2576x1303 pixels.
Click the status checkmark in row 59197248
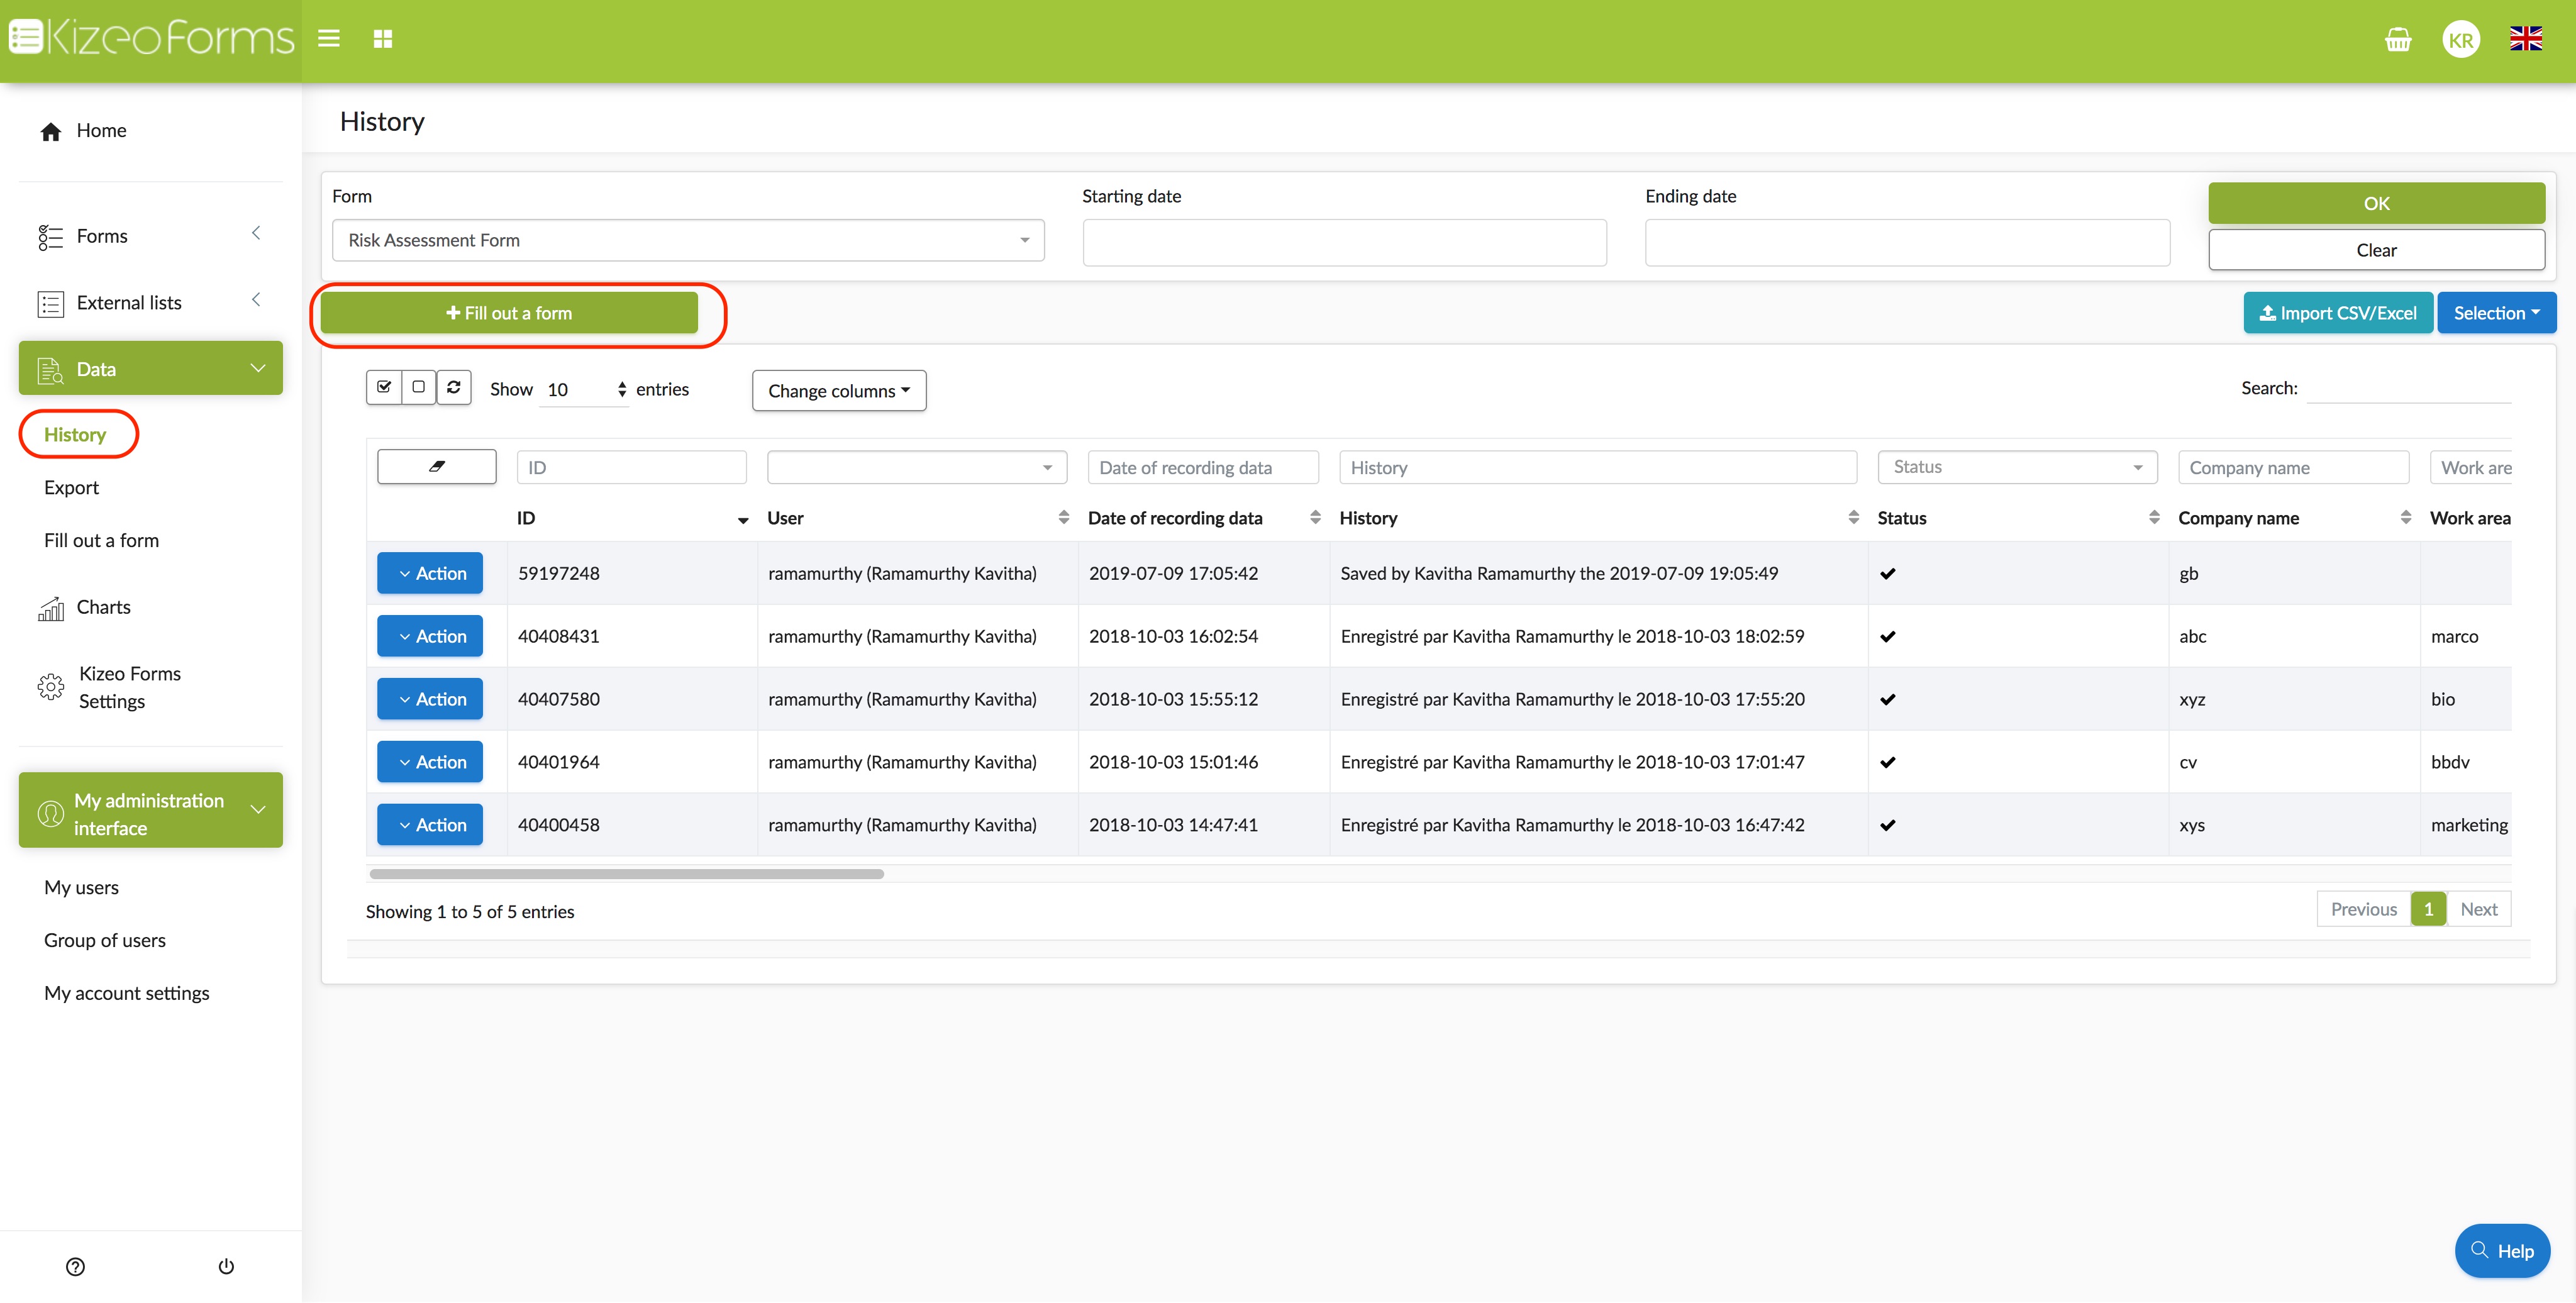[1887, 574]
